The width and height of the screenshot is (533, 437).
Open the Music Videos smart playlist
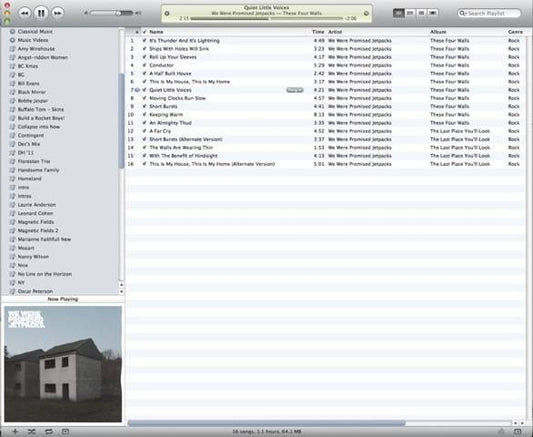tap(33, 40)
